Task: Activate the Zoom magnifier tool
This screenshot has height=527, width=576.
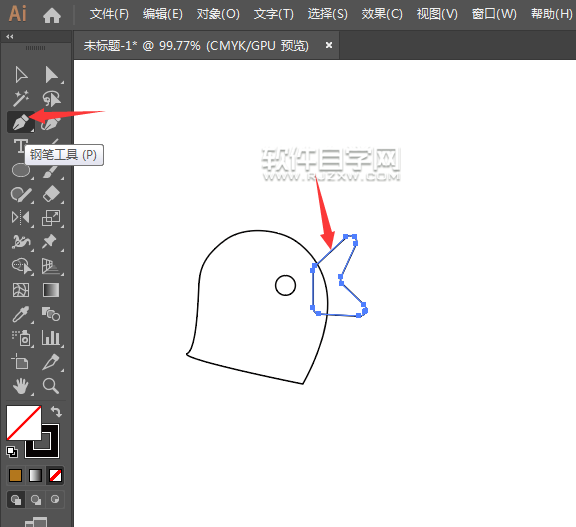Action: [x=51, y=386]
